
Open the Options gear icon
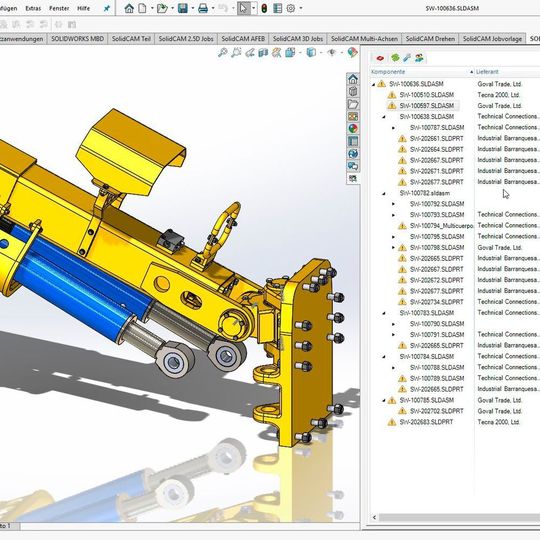click(x=291, y=8)
